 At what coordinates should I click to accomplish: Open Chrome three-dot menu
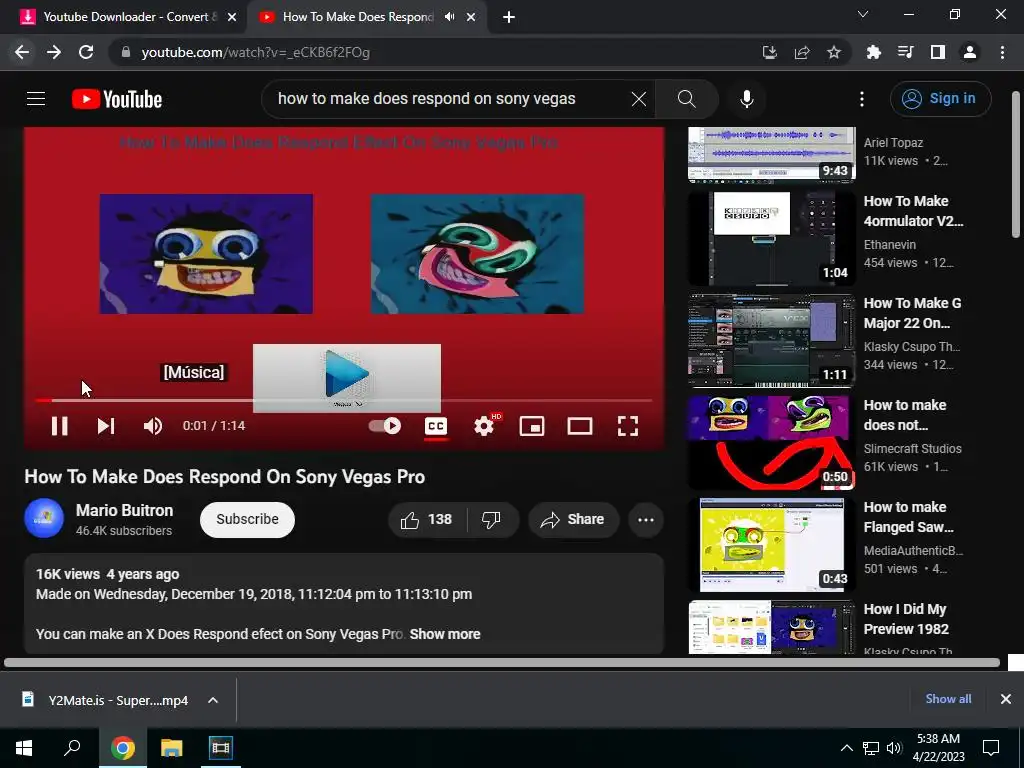[1002, 52]
